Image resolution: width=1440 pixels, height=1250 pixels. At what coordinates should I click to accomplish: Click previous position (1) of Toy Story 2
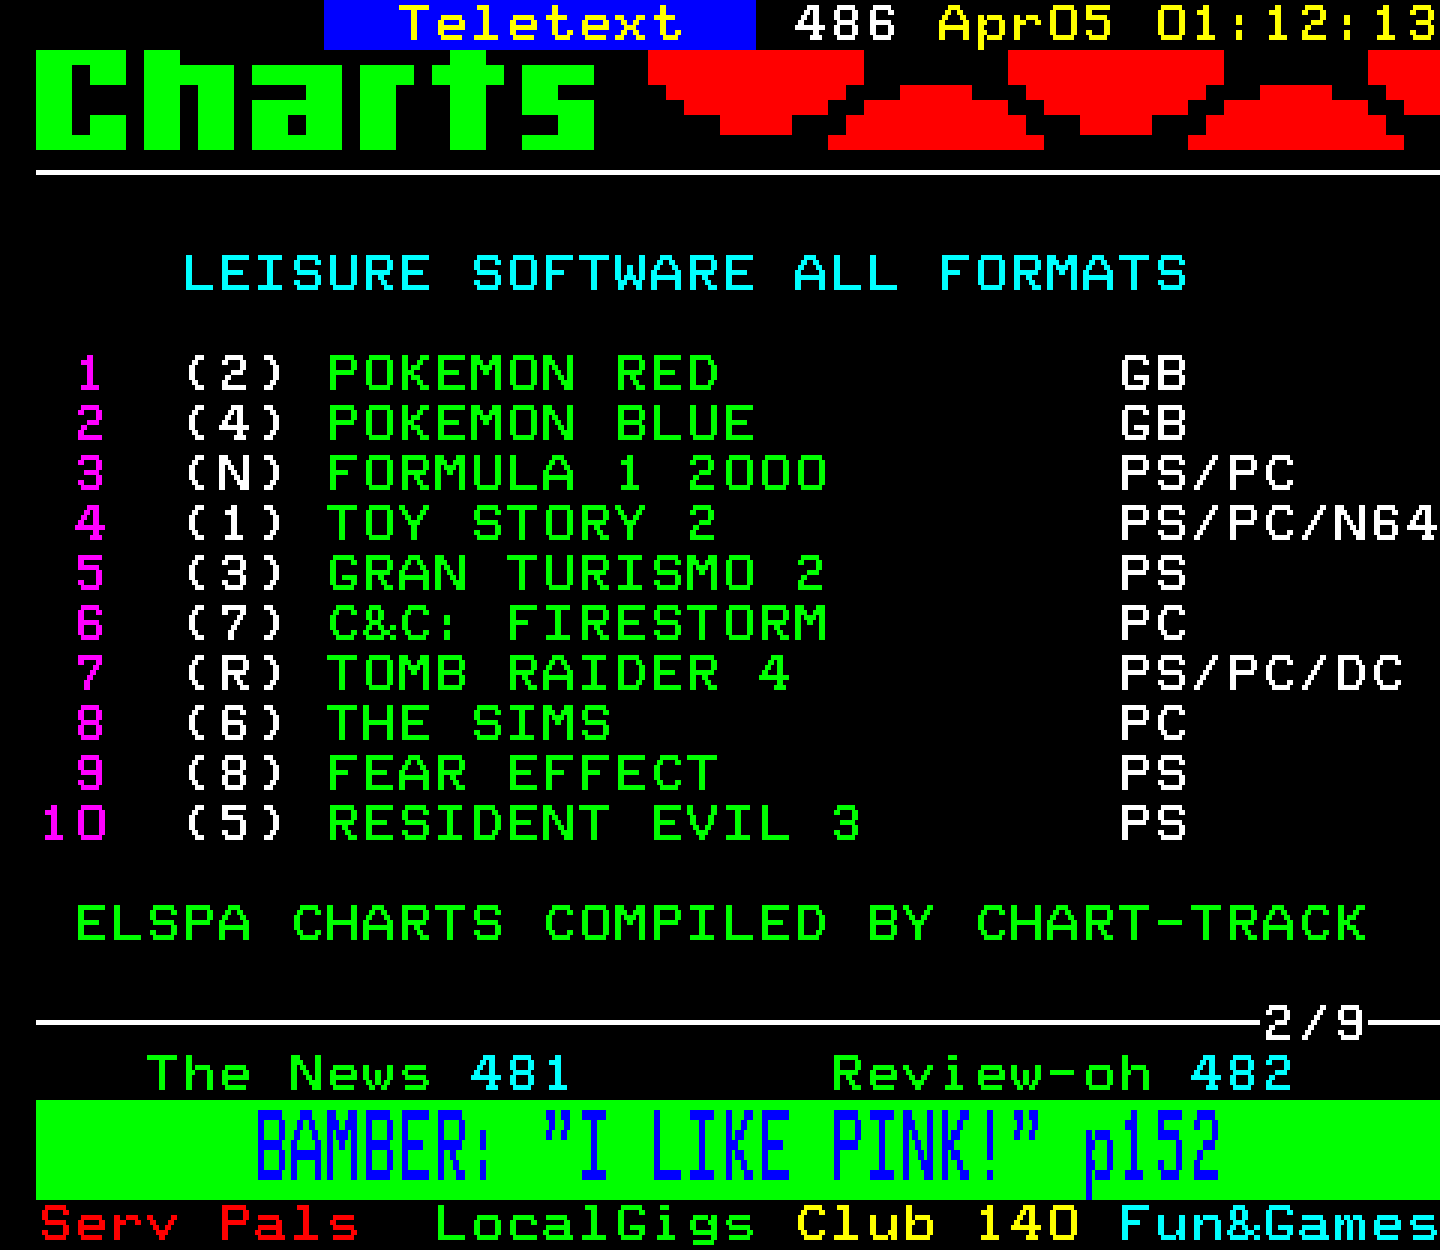[235, 524]
